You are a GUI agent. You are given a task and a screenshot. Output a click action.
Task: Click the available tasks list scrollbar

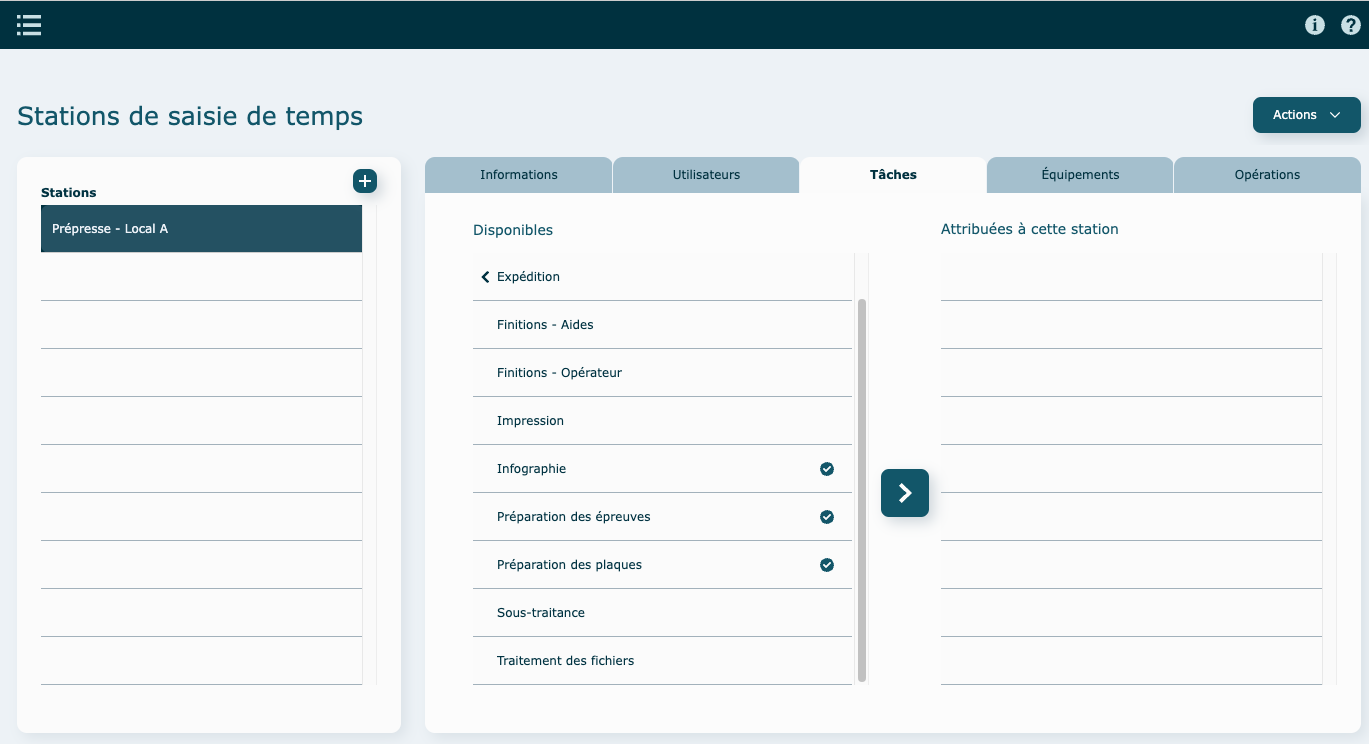tap(861, 490)
